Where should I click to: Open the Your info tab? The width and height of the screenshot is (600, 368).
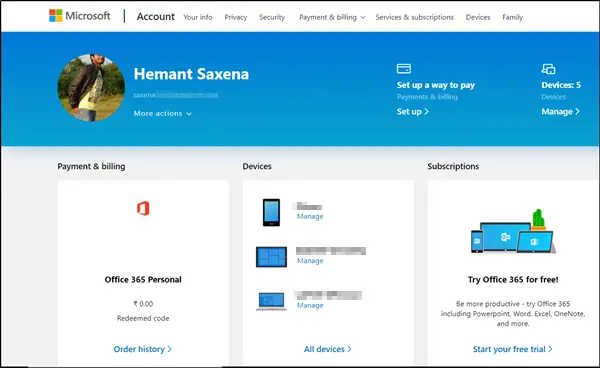[x=197, y=17]
